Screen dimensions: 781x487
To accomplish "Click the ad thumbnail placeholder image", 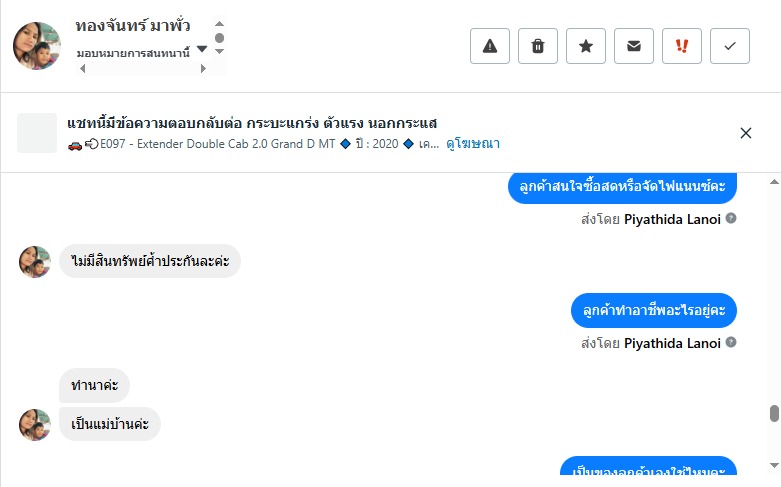I will 37,133.
